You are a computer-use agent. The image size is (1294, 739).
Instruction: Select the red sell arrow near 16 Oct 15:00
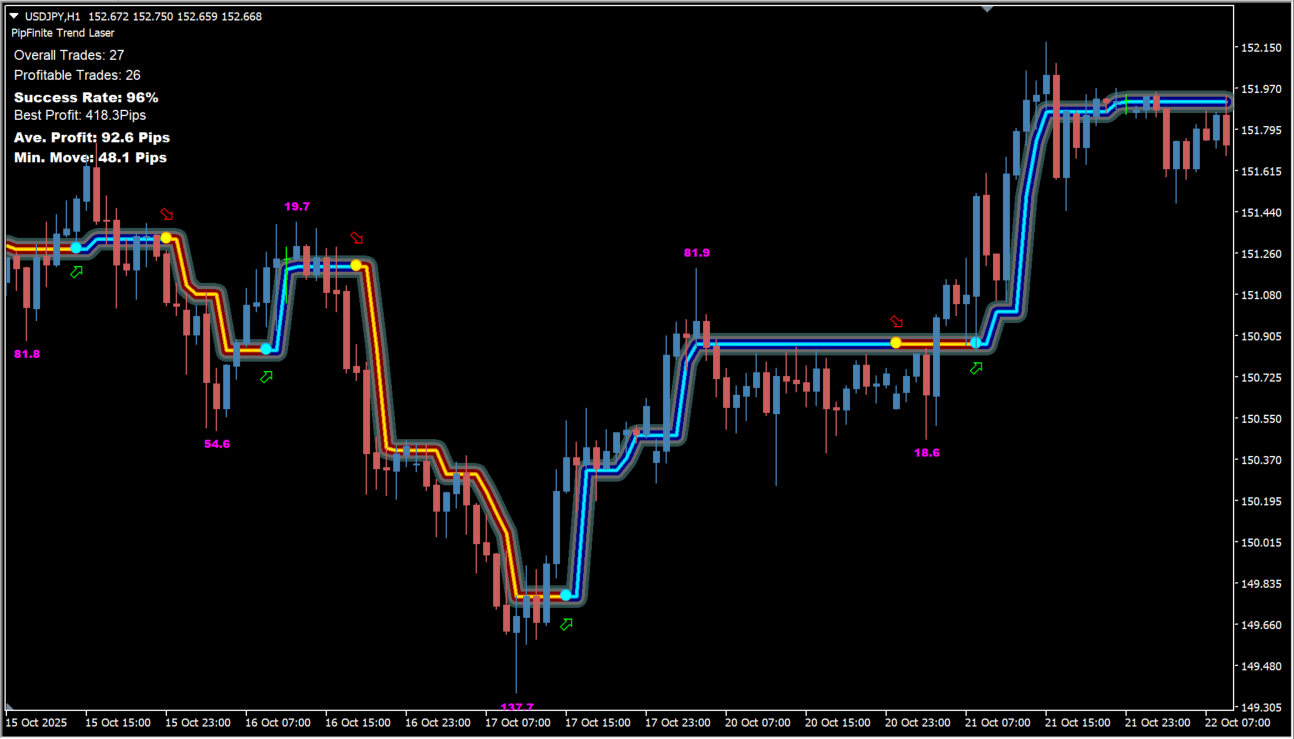tap(356, 239)
